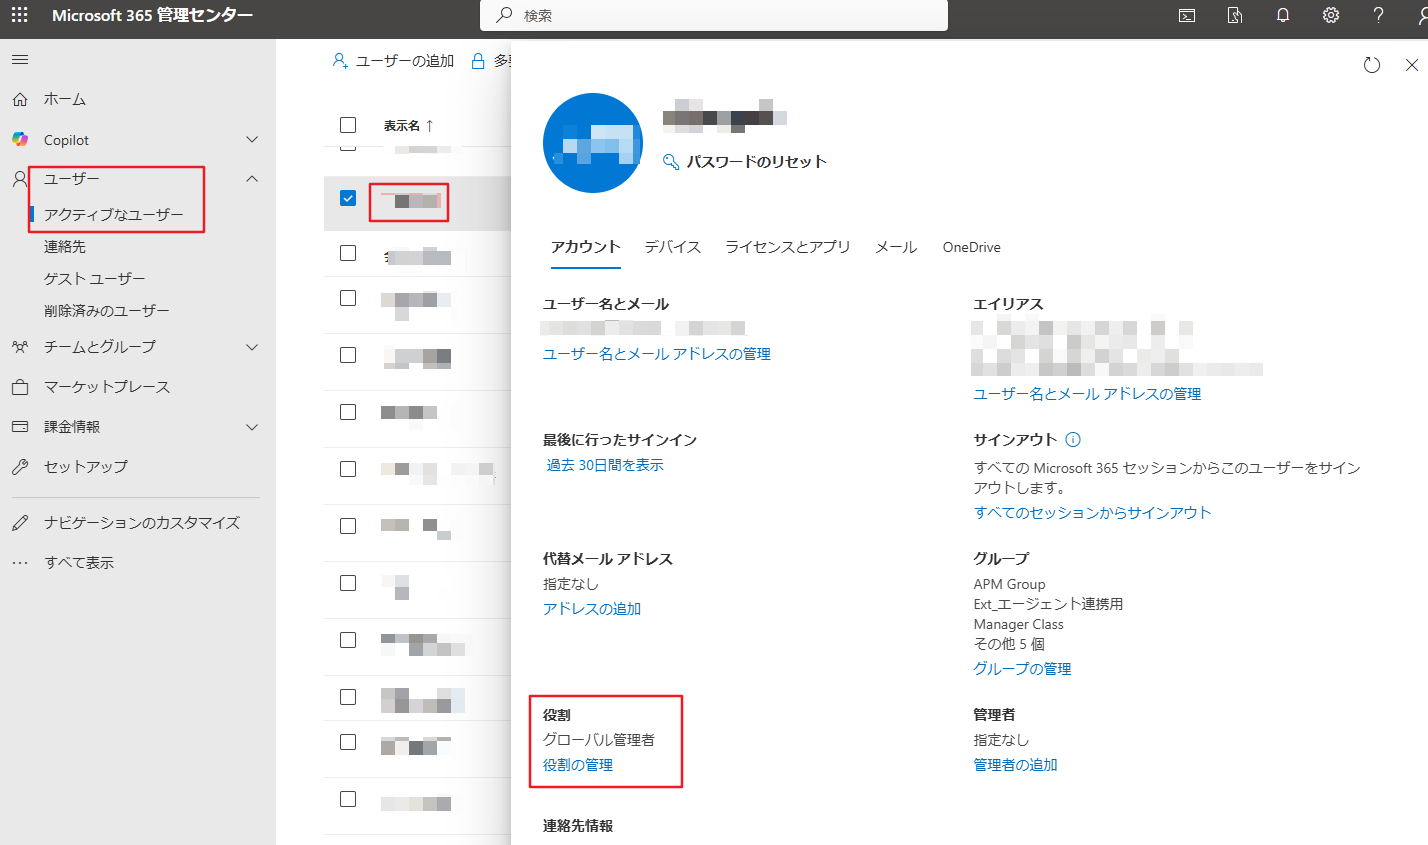Switch to the デバイス tab

[673, 247]
